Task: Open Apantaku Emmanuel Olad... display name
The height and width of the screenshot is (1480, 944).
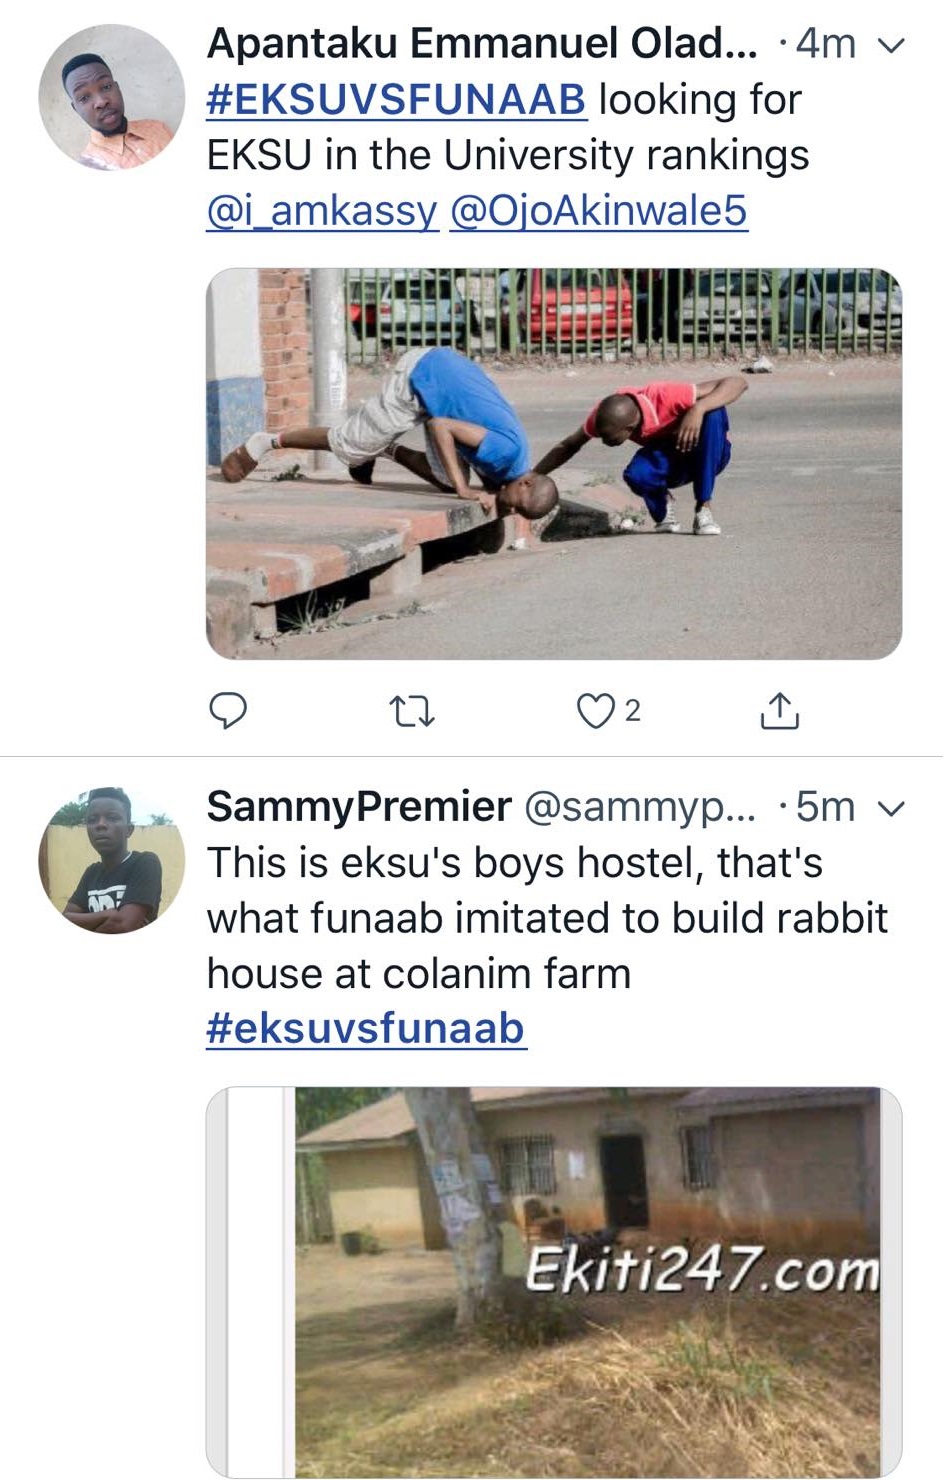Action: point(482,44)
